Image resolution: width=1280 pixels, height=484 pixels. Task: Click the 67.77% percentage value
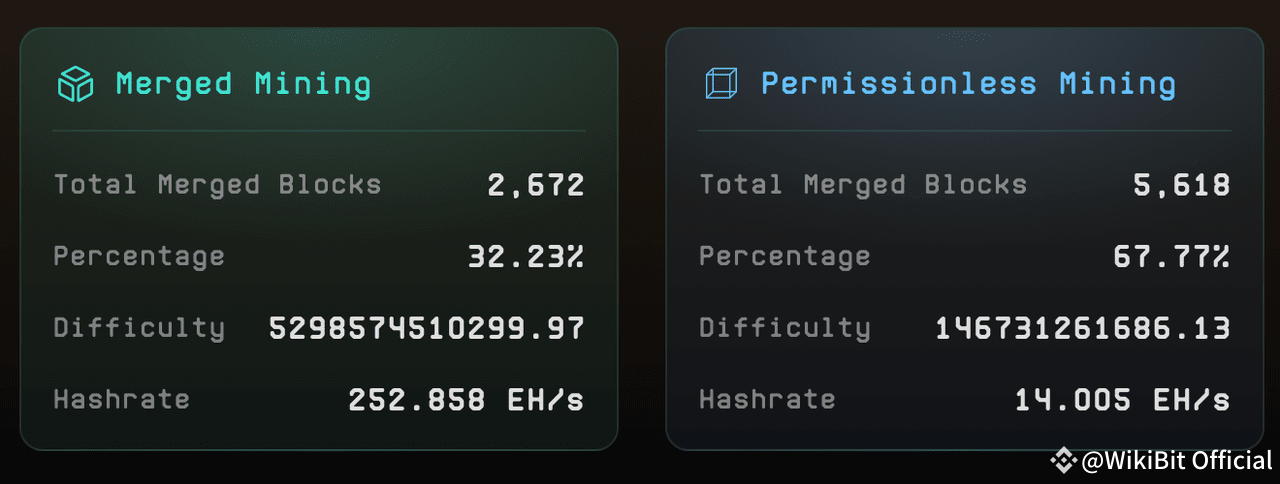point(1172,257)
